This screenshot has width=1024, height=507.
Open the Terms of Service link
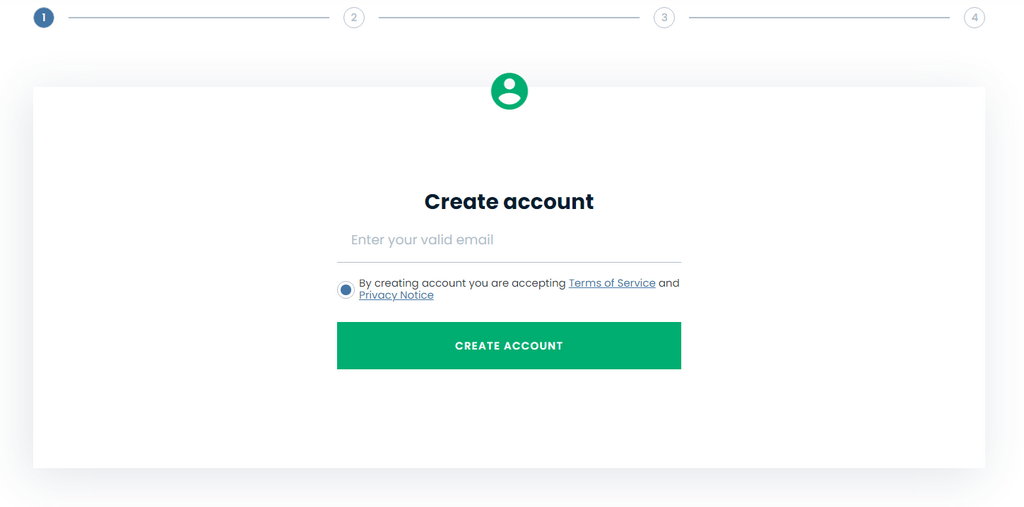tap(612, 284)
